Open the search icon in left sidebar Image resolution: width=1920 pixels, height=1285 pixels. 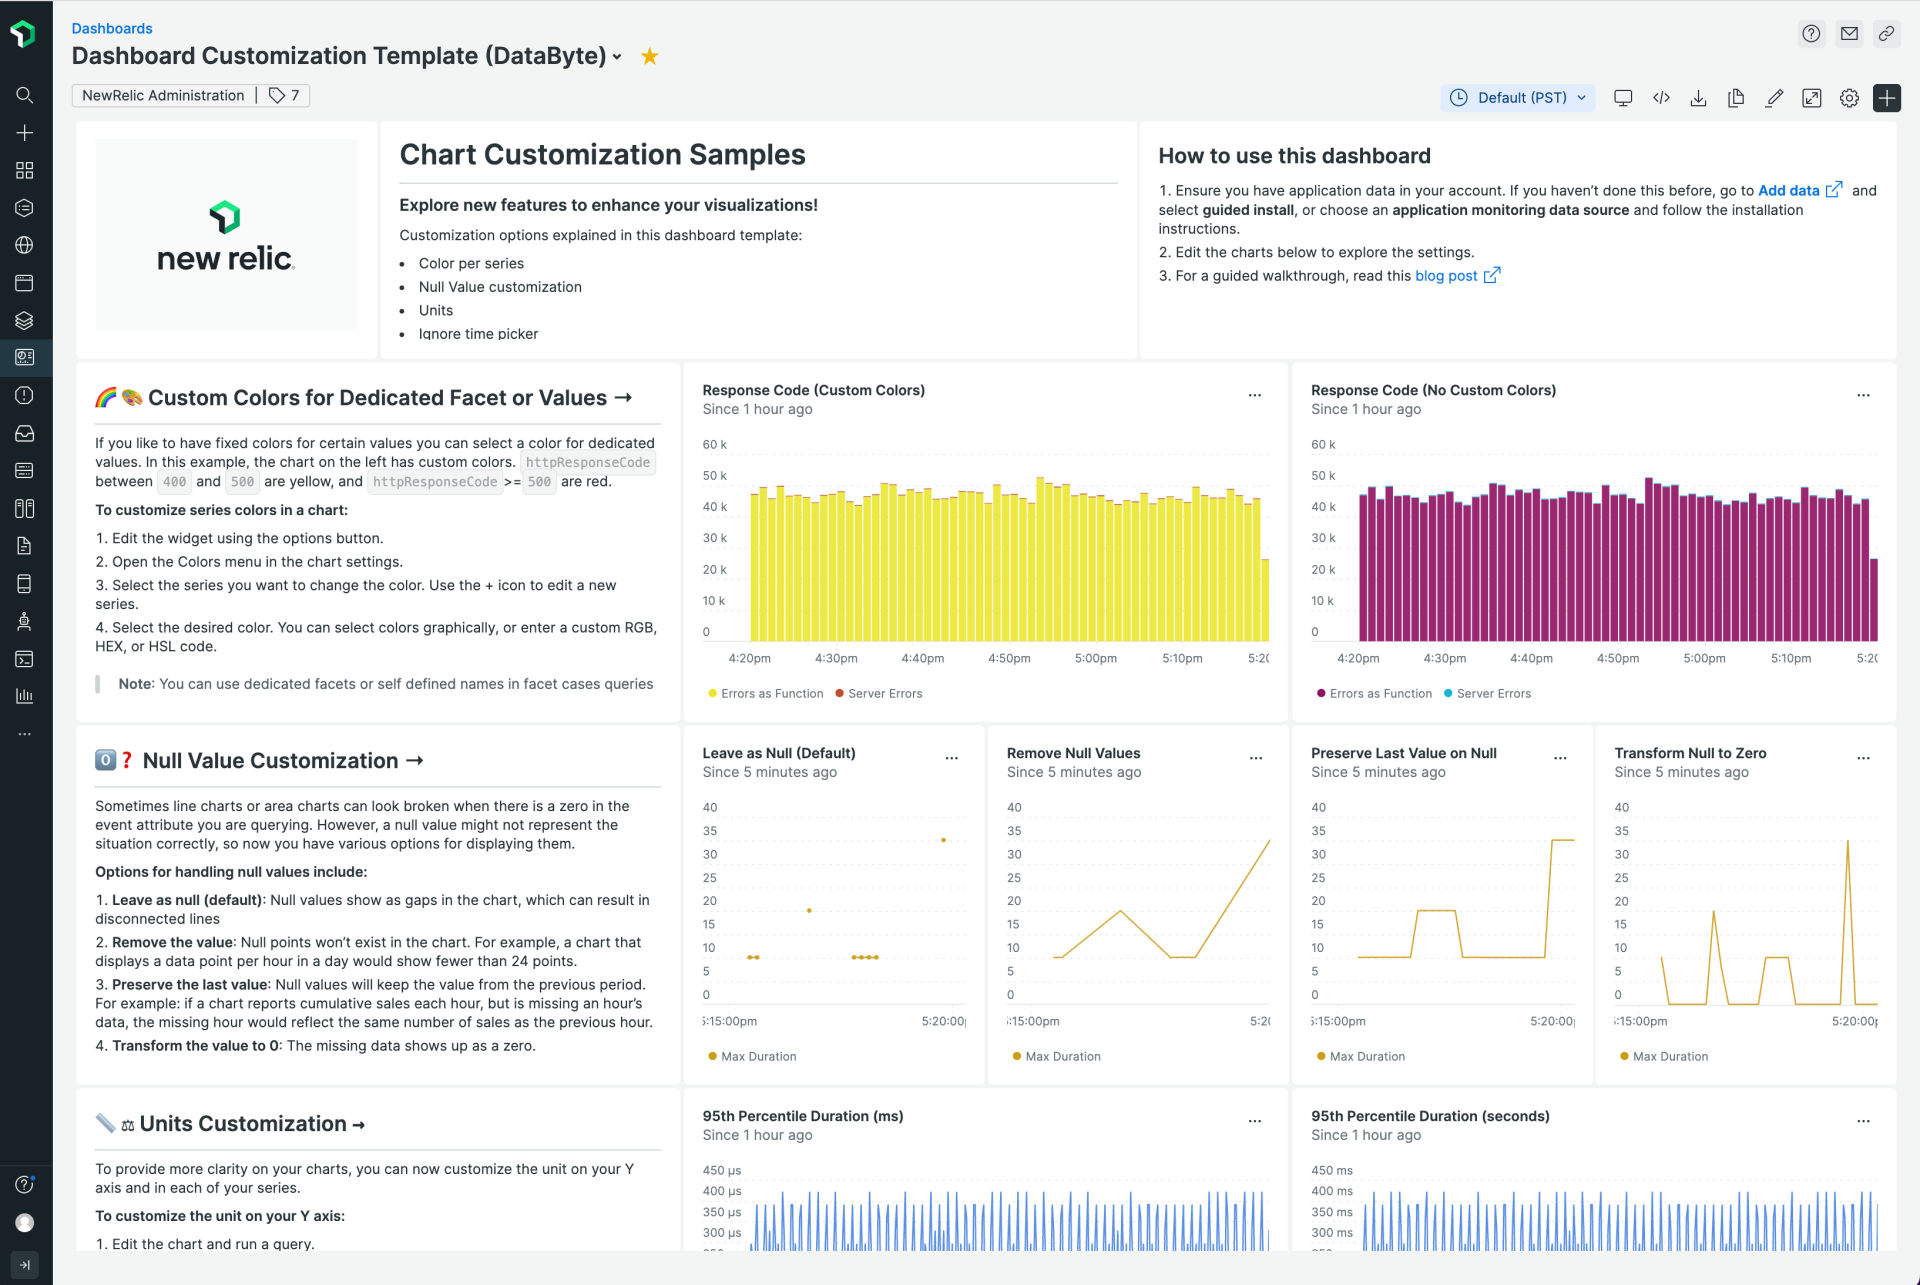[24, 95]
